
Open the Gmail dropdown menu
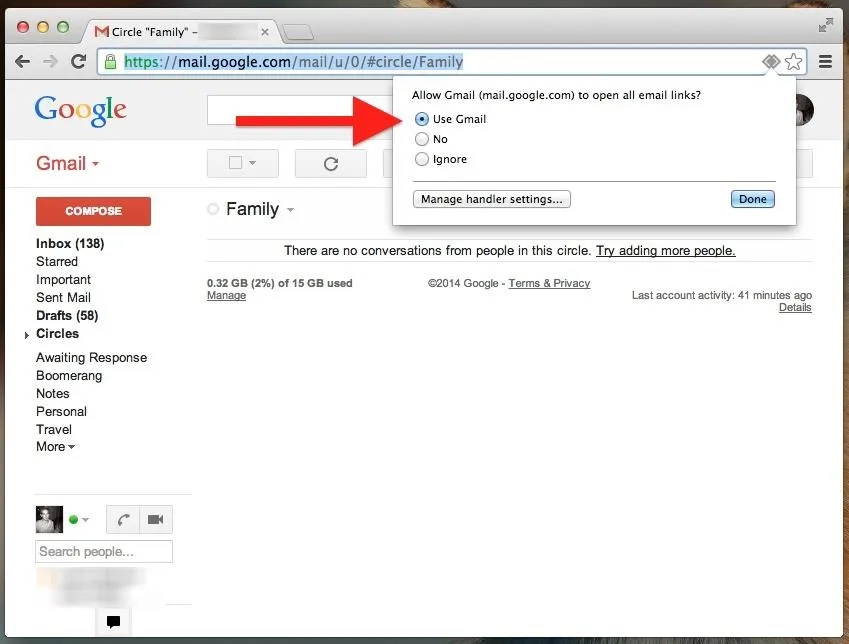click(x=68, y=163)
